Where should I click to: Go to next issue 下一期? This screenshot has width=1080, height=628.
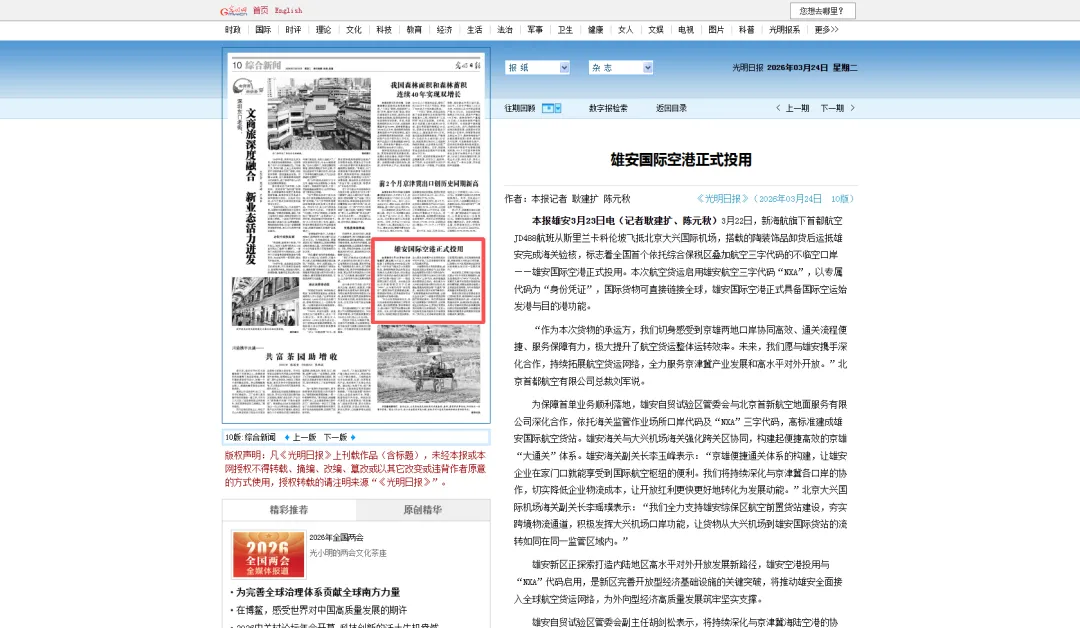[832, 108]
